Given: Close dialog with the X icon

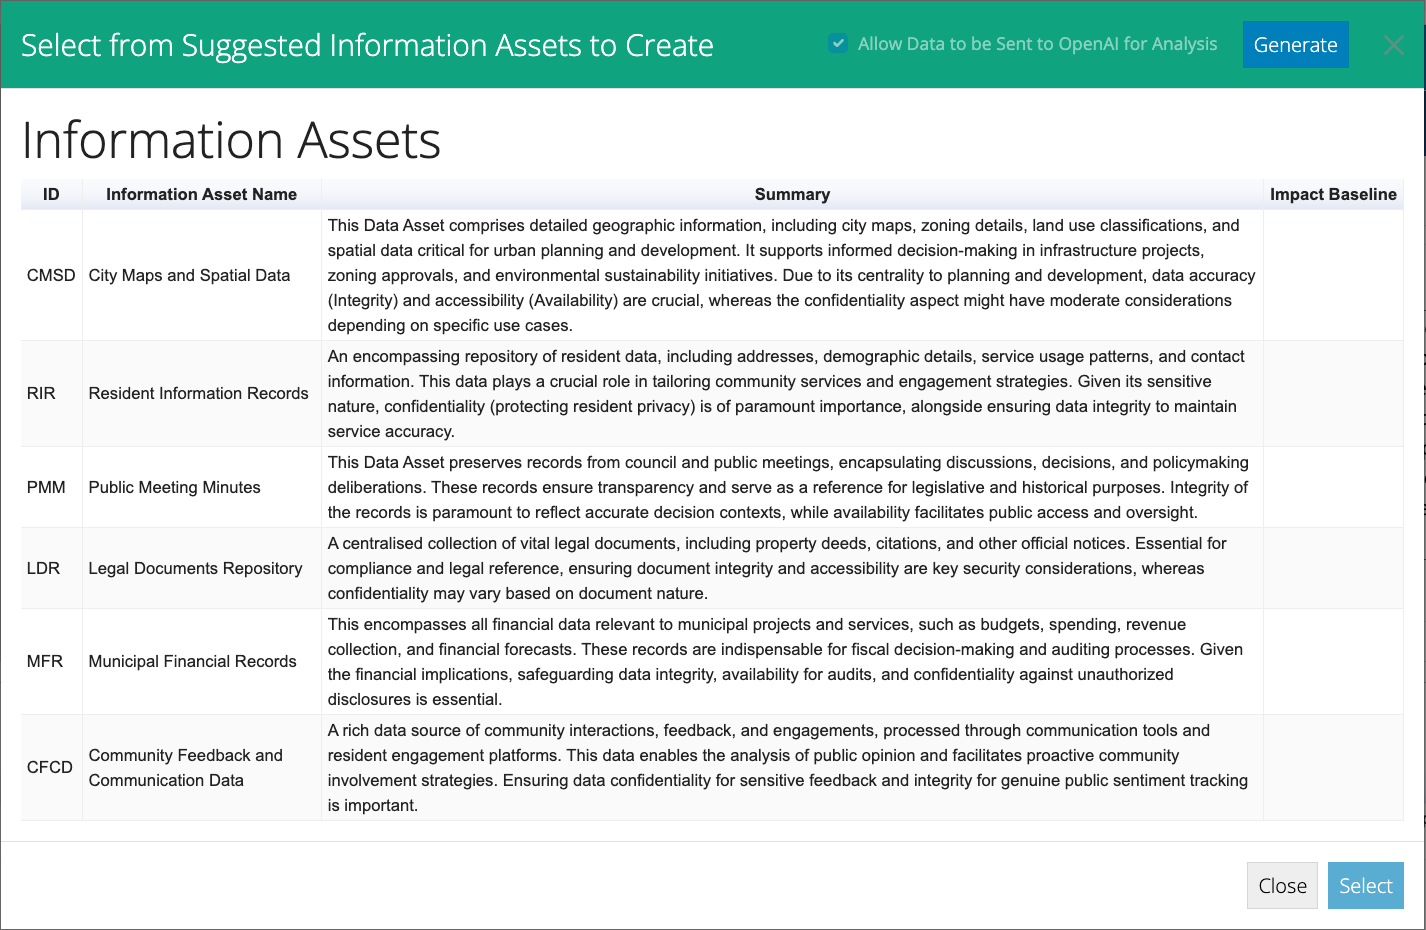Looking at the screenshot, I should tap(1393, 45).
